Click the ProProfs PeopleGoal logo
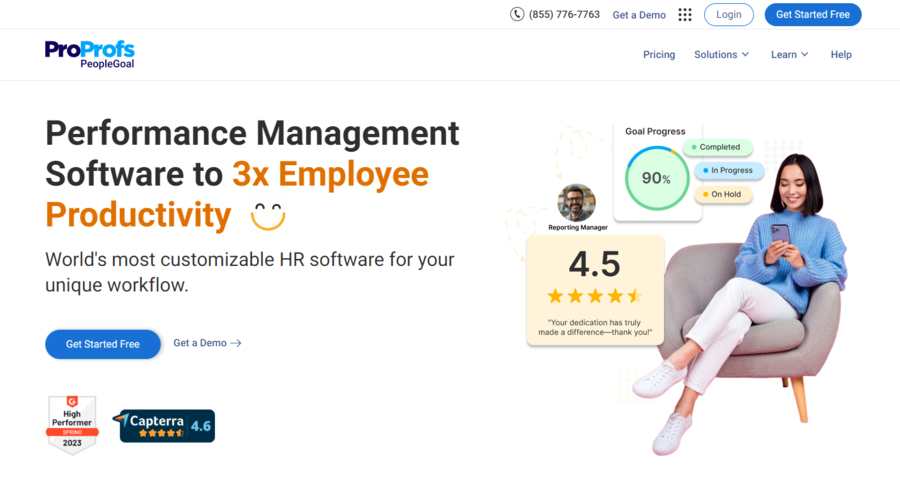900x500 pixels. pyautogui.click(x=89, y=54)
